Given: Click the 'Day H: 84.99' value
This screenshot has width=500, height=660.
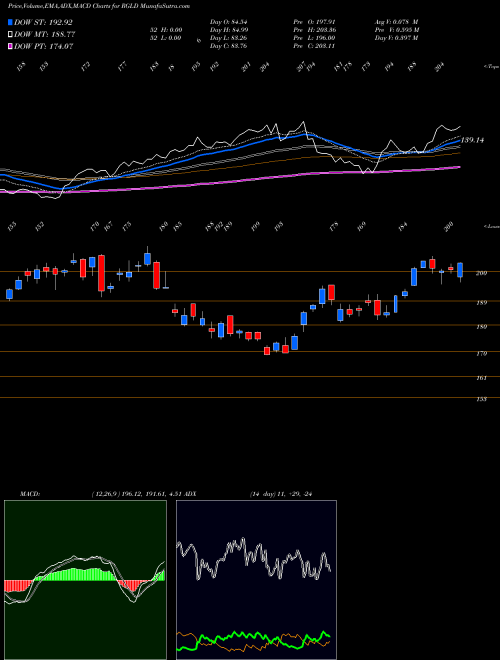Looking at the screenshot, I should pyautogui.click(x=229, y=30).
